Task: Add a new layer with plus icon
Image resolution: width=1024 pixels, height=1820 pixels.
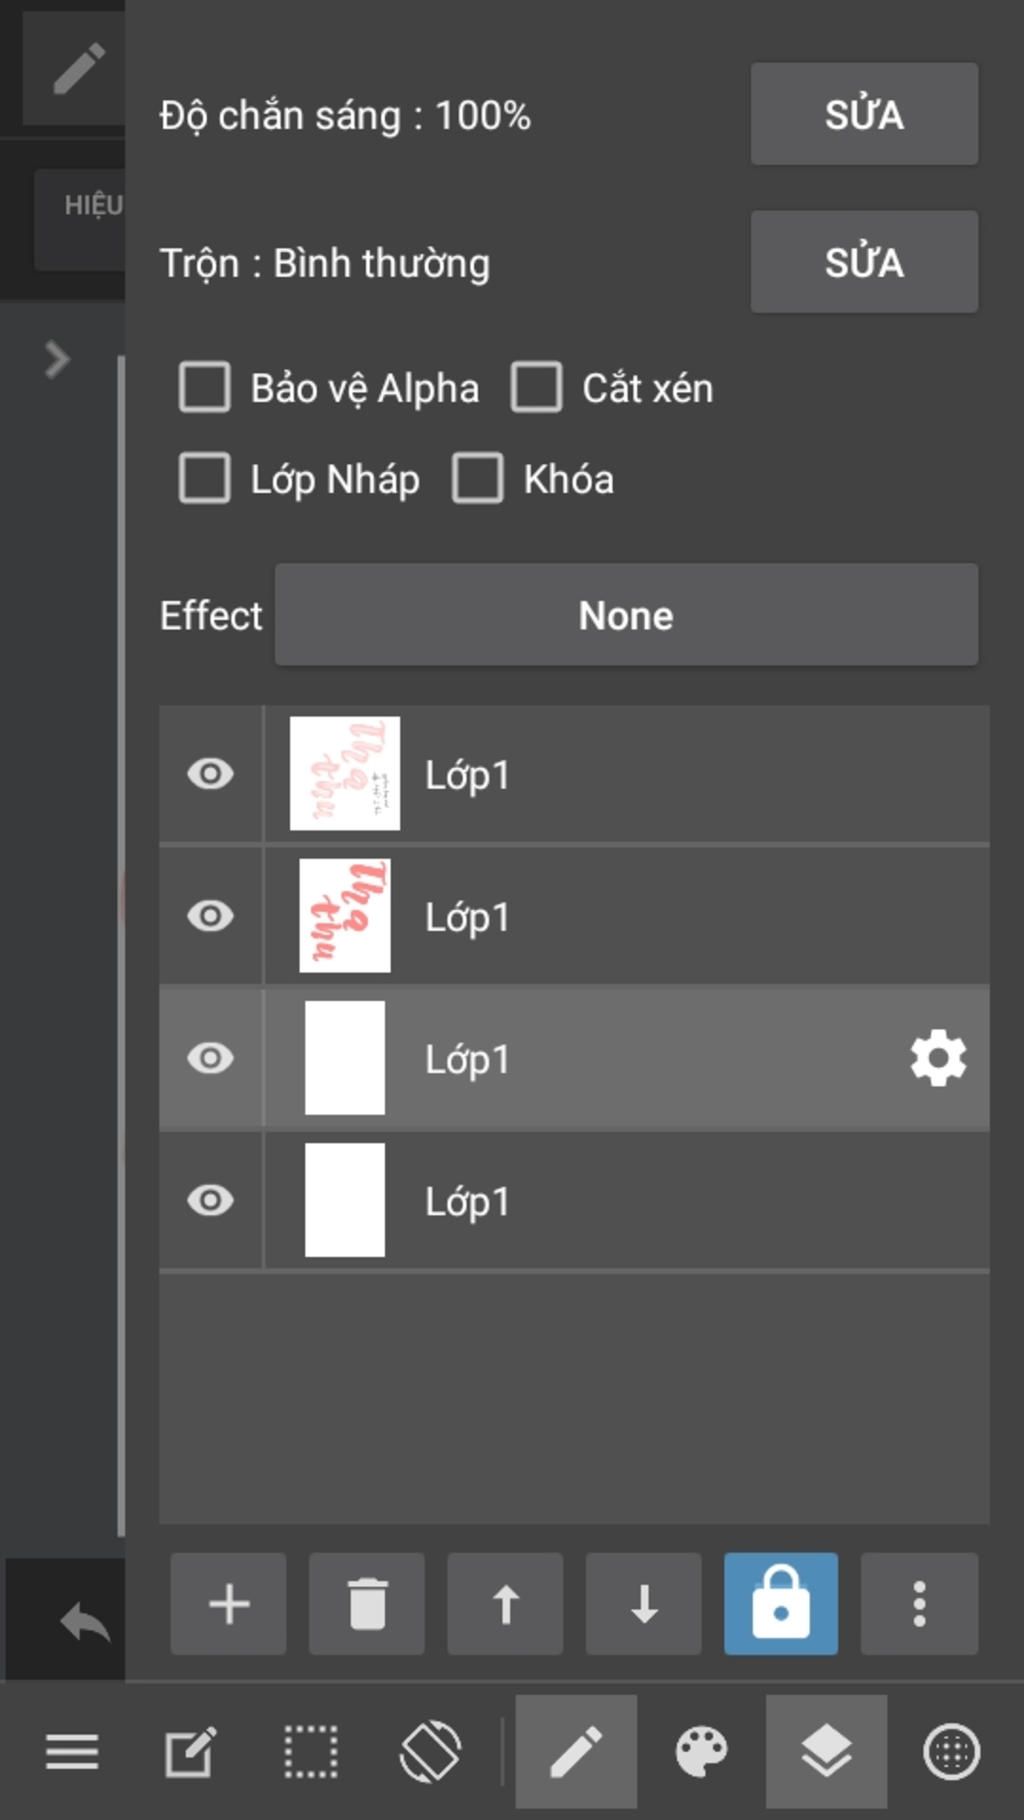Action: click(228, 1604)
